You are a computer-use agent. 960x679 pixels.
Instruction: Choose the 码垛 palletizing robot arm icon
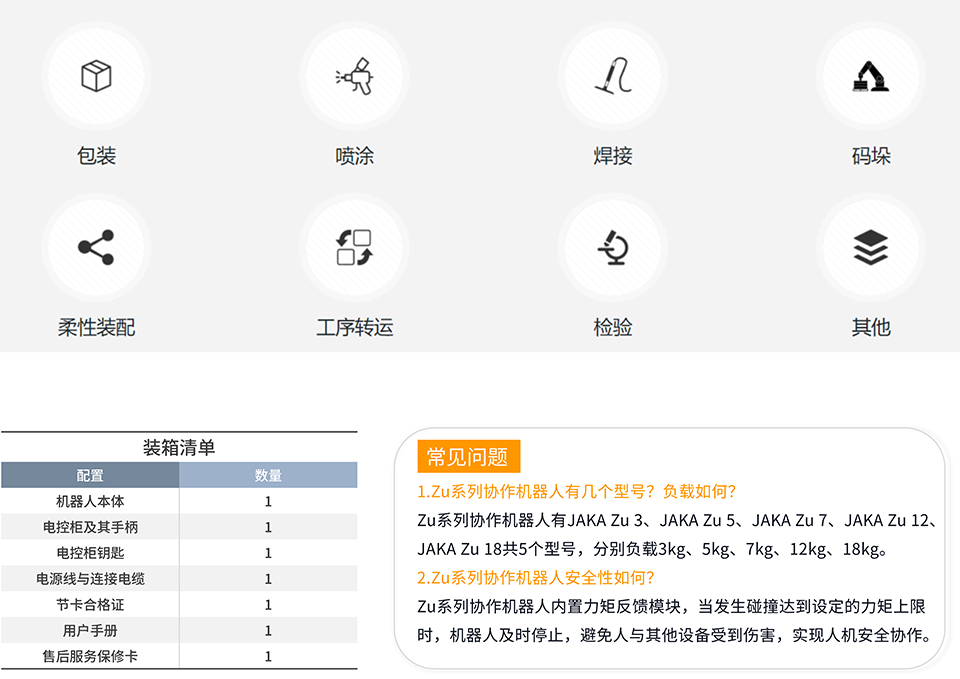pos(870,76)
